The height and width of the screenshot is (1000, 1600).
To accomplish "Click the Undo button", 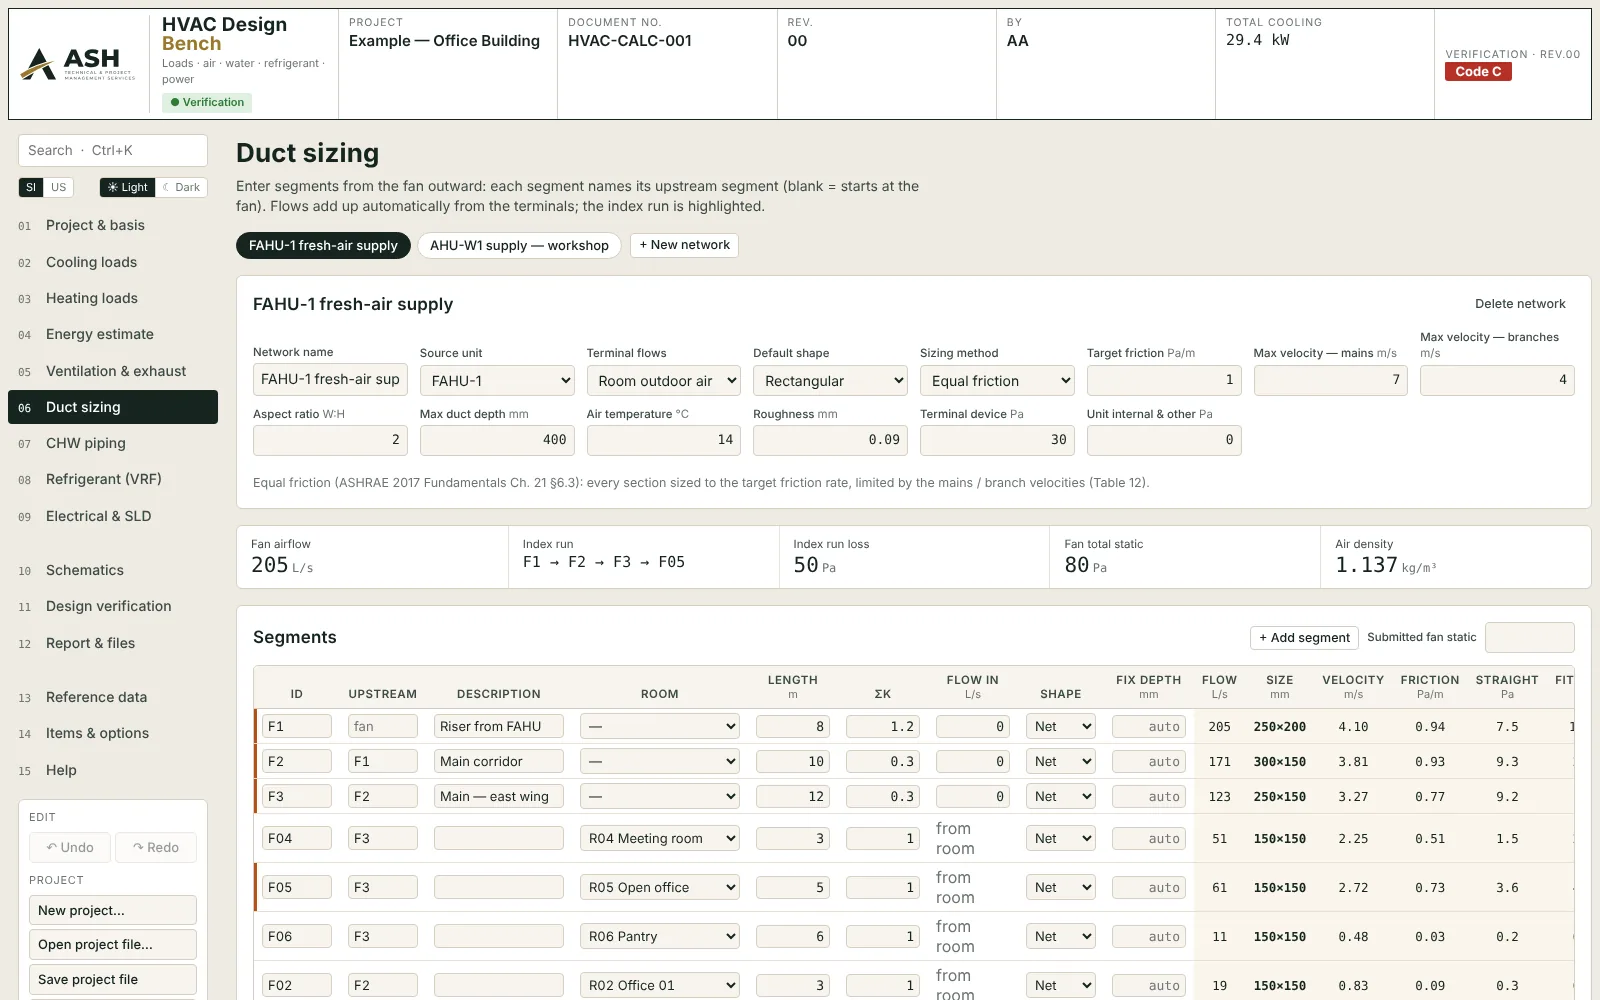I will 70,847.
